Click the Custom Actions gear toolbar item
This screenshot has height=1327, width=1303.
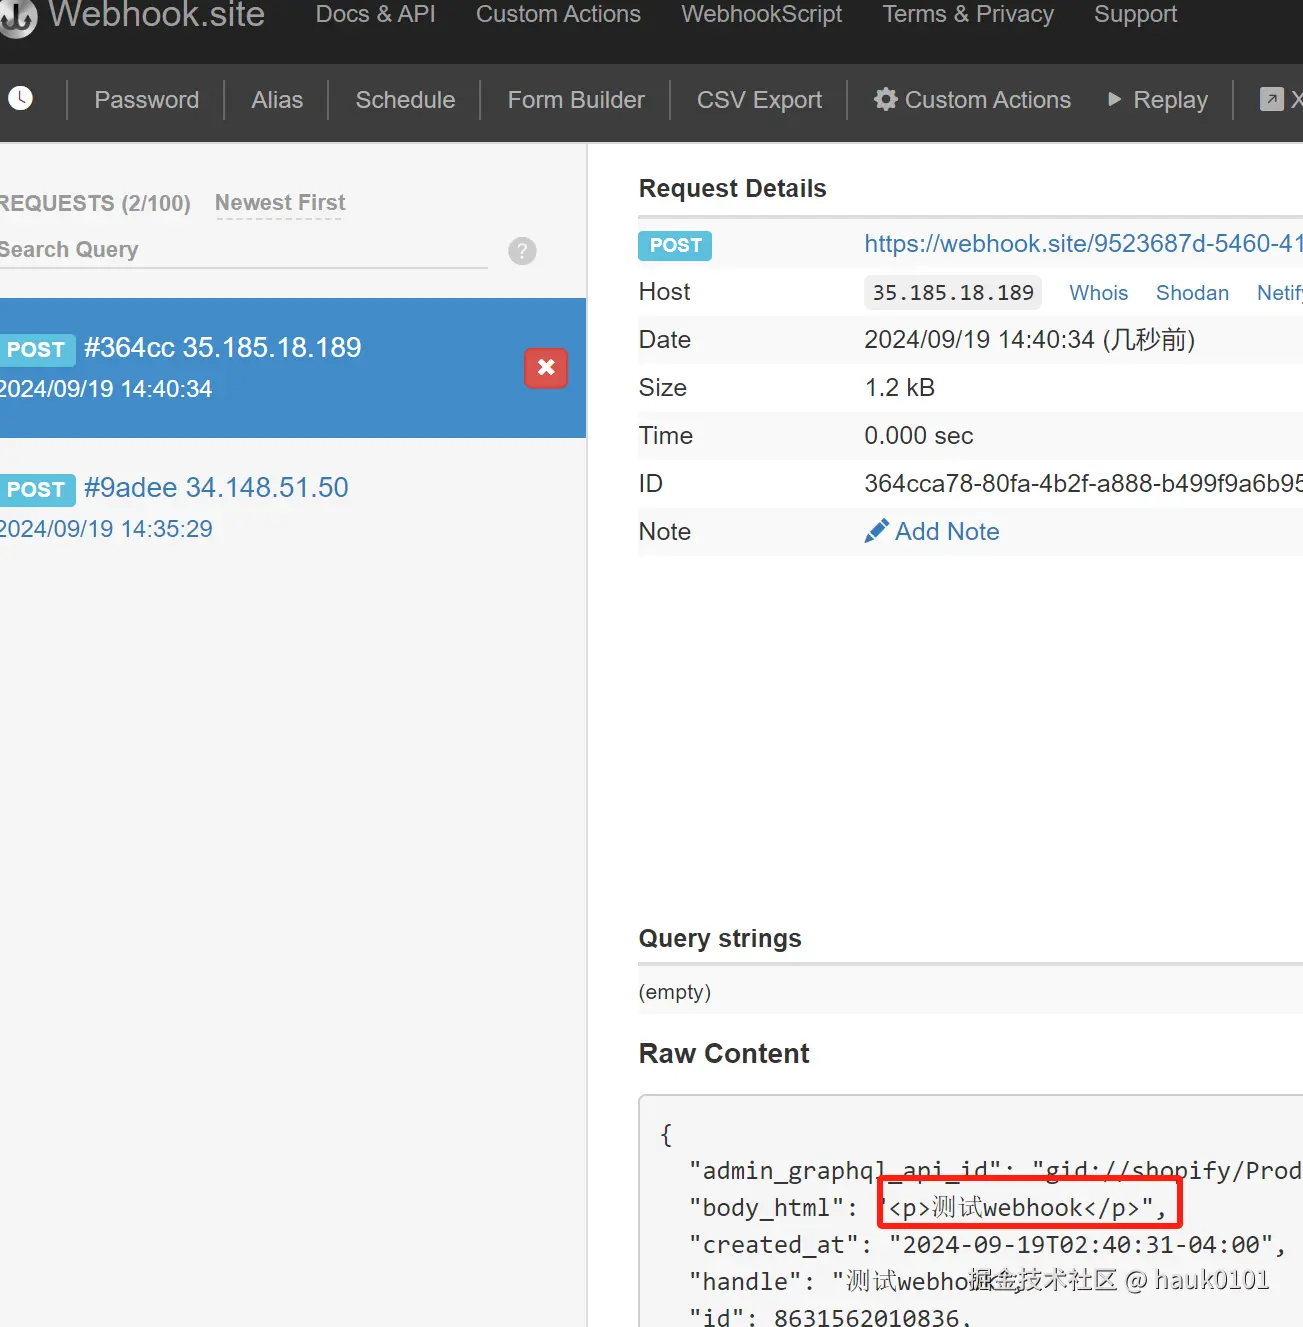tap(972, 100)
